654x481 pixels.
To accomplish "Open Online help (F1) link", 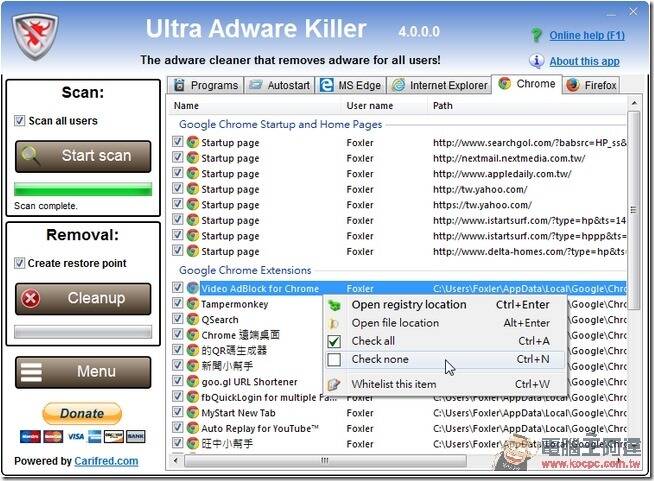I will pos(587,35).
